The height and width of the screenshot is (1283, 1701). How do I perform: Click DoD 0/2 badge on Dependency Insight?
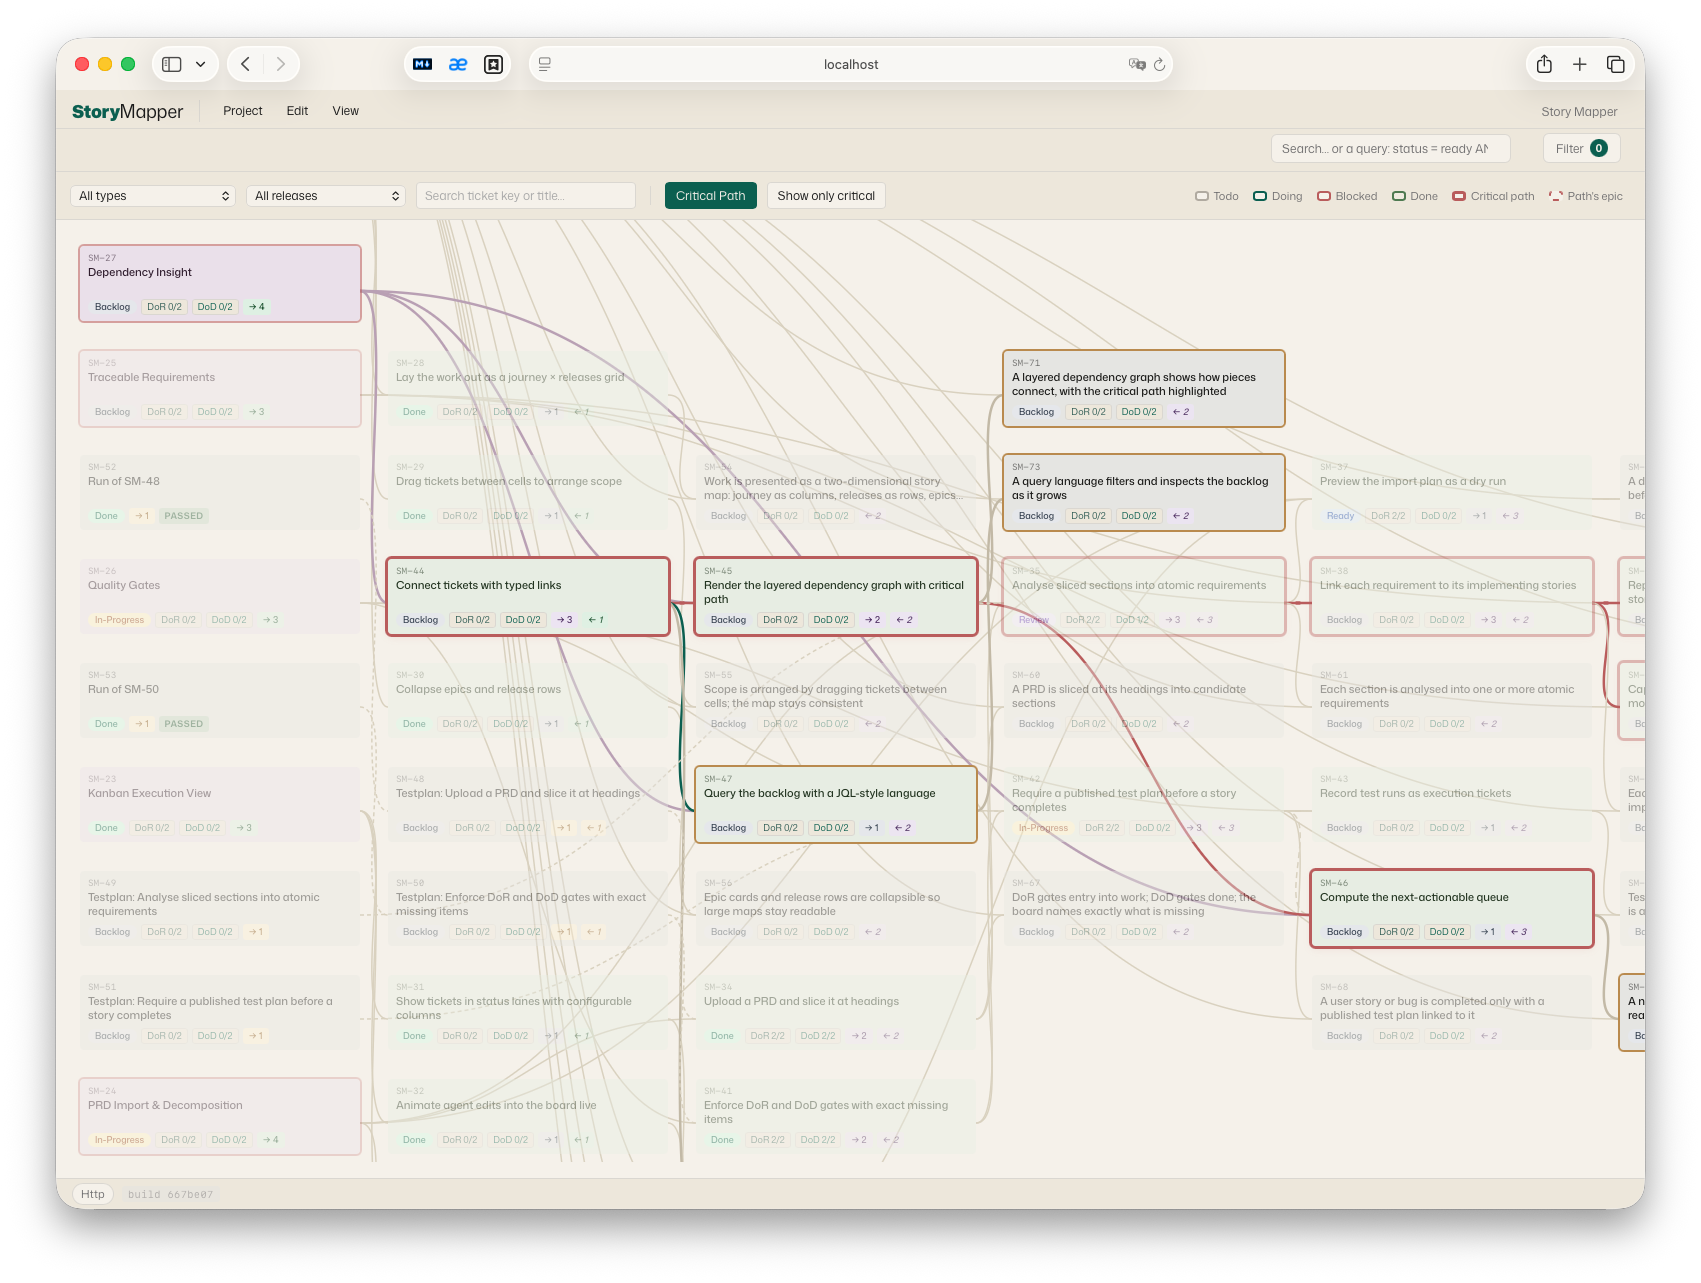pyautogui.click(x=215, y=307)
